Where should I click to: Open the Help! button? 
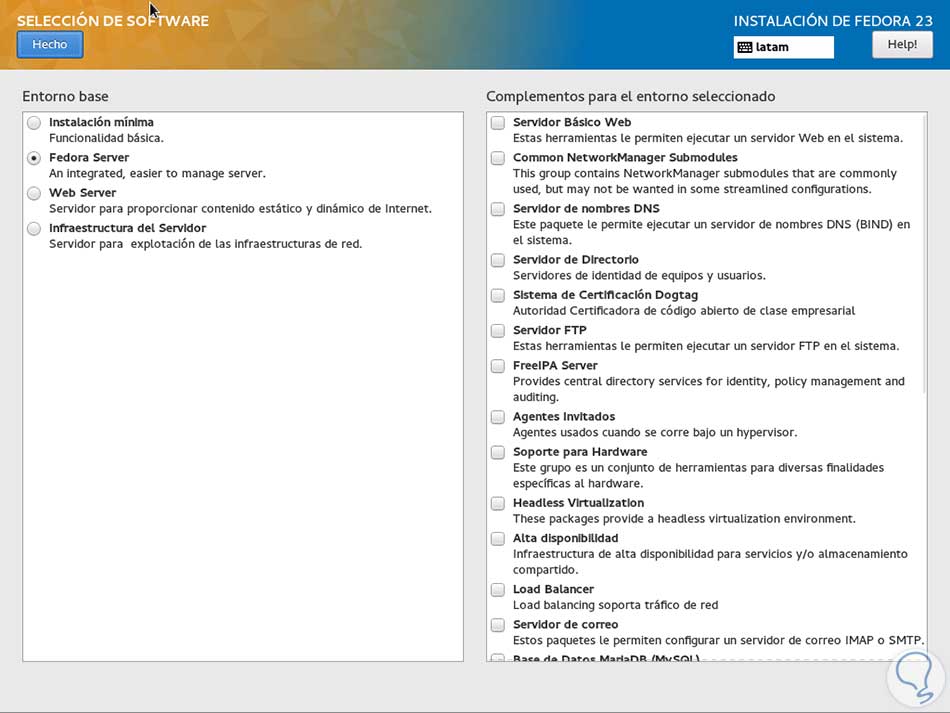[902, 44]
